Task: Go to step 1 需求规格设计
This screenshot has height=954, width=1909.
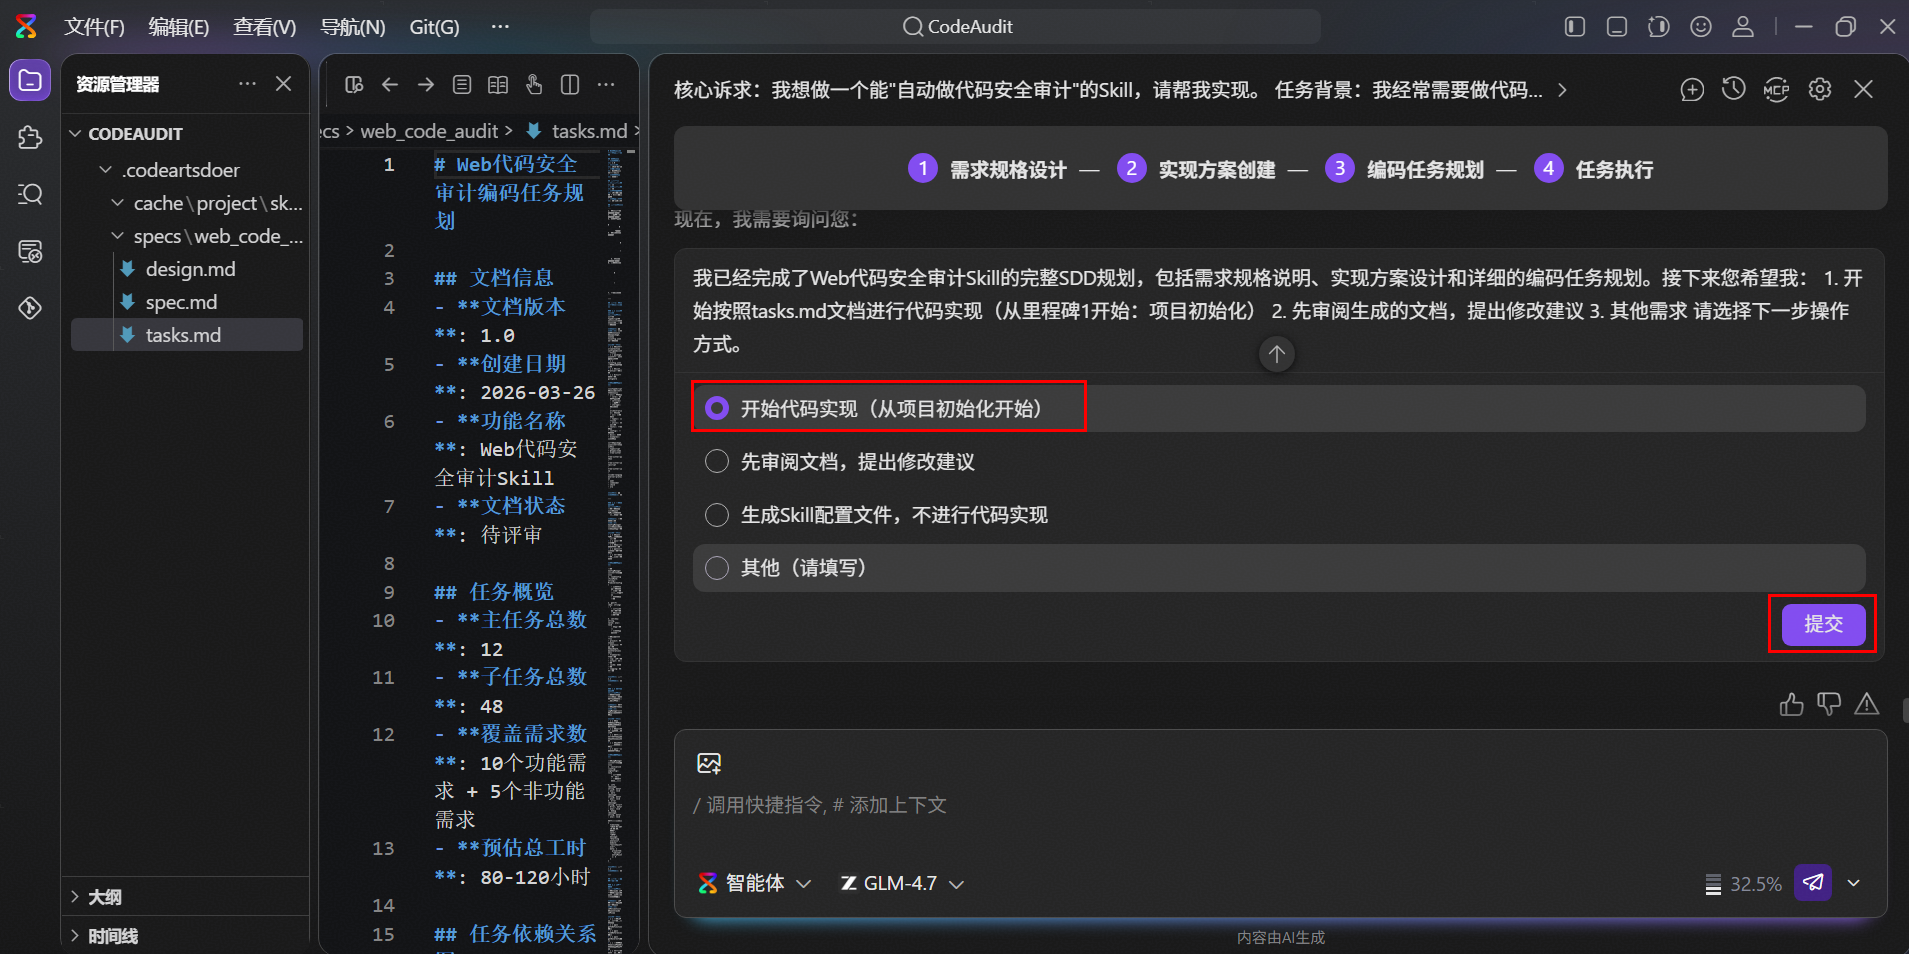Action: click(987, 169)
